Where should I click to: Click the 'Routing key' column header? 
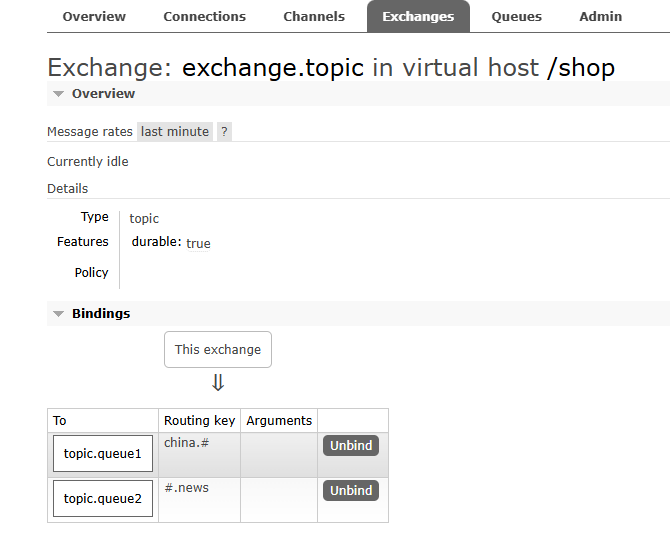click(x=200, y=421)
